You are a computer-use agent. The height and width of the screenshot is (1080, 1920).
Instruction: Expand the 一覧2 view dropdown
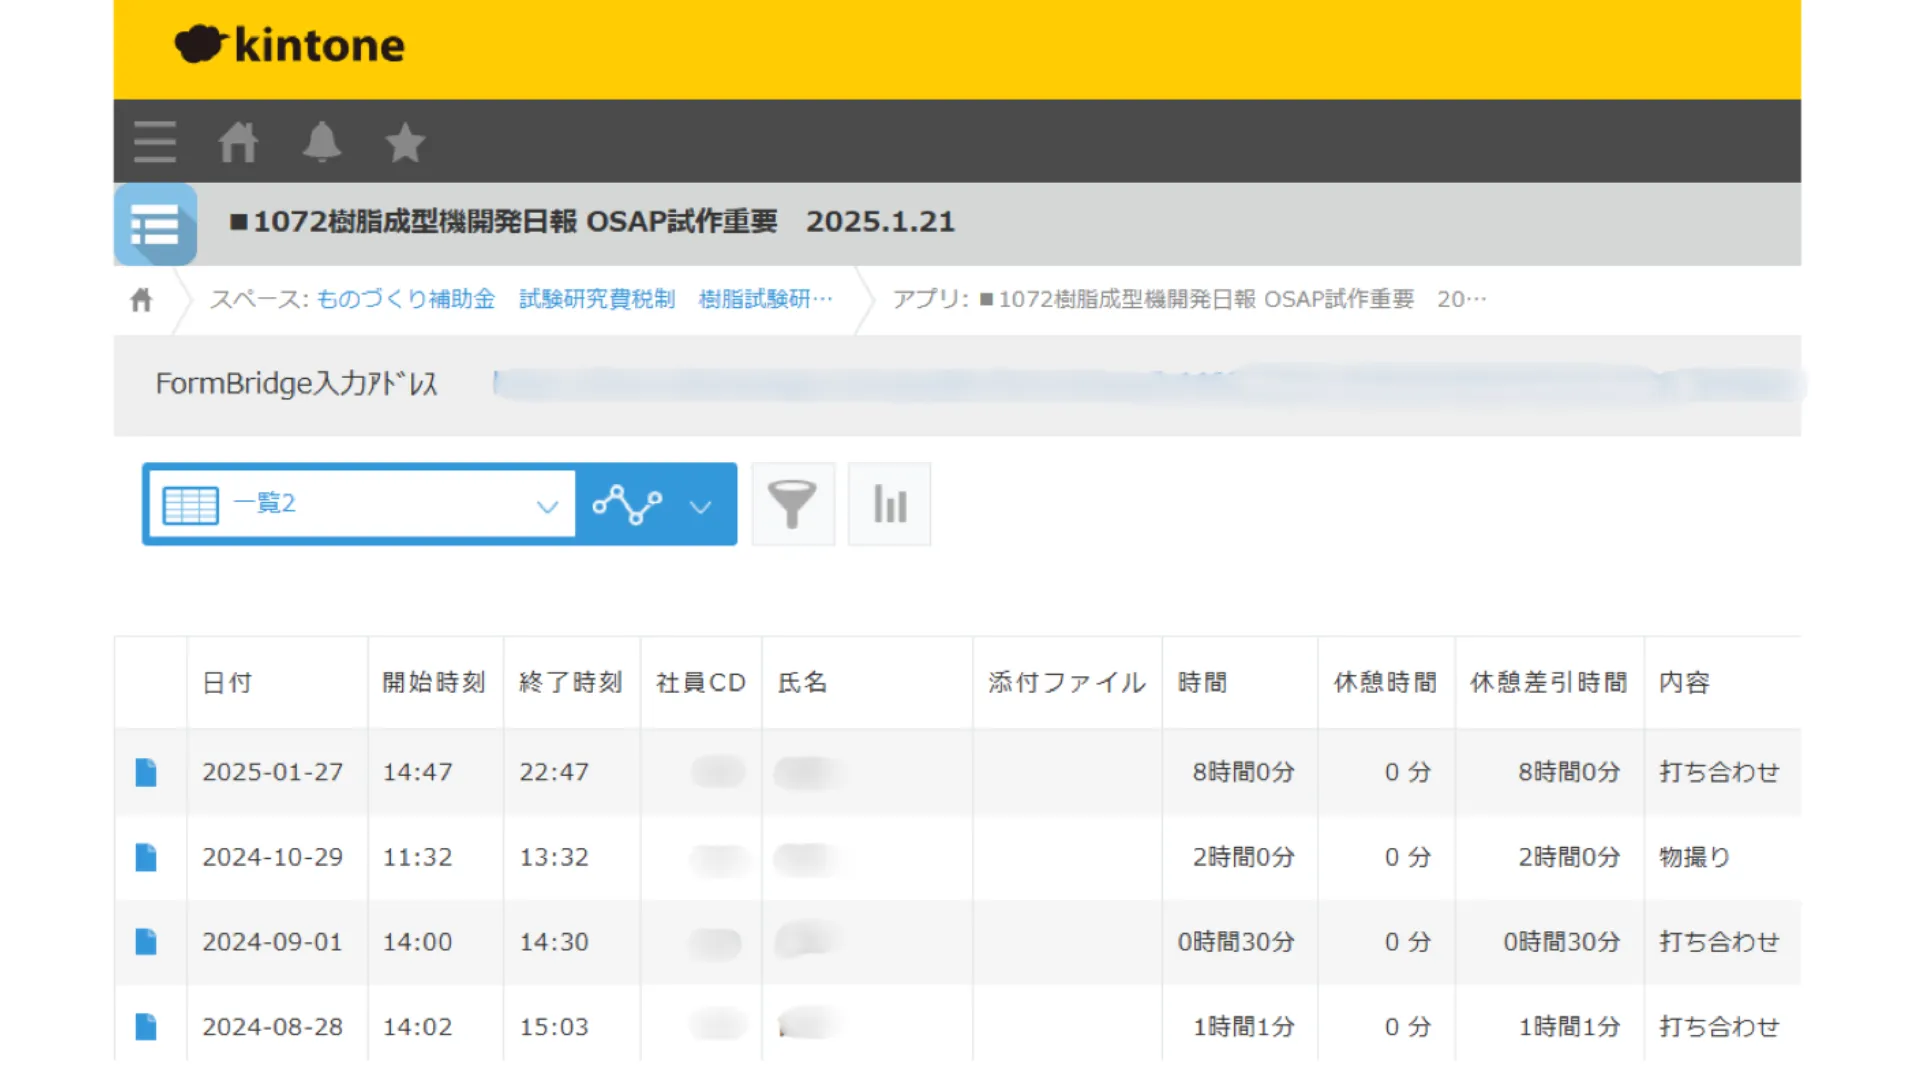547,505
